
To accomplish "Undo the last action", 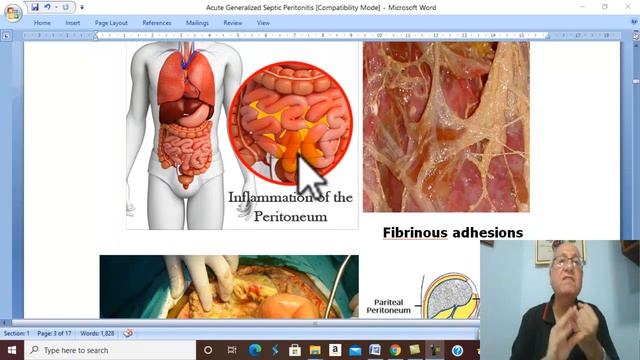I will coord(47,7).
